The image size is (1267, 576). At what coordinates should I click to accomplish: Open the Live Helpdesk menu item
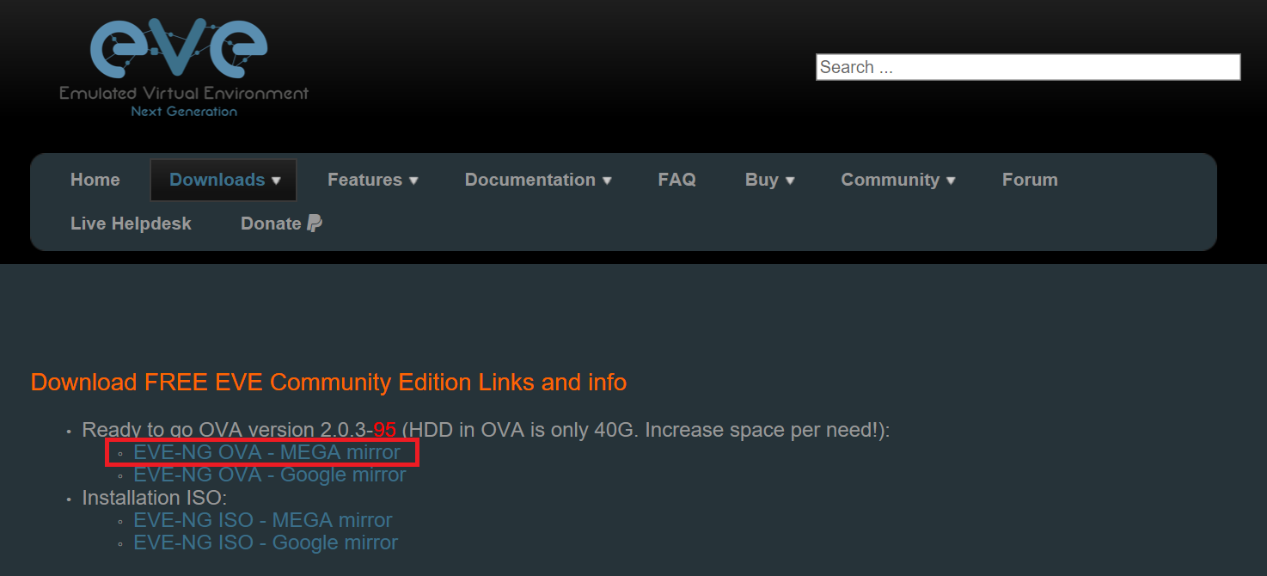point(131,224)
